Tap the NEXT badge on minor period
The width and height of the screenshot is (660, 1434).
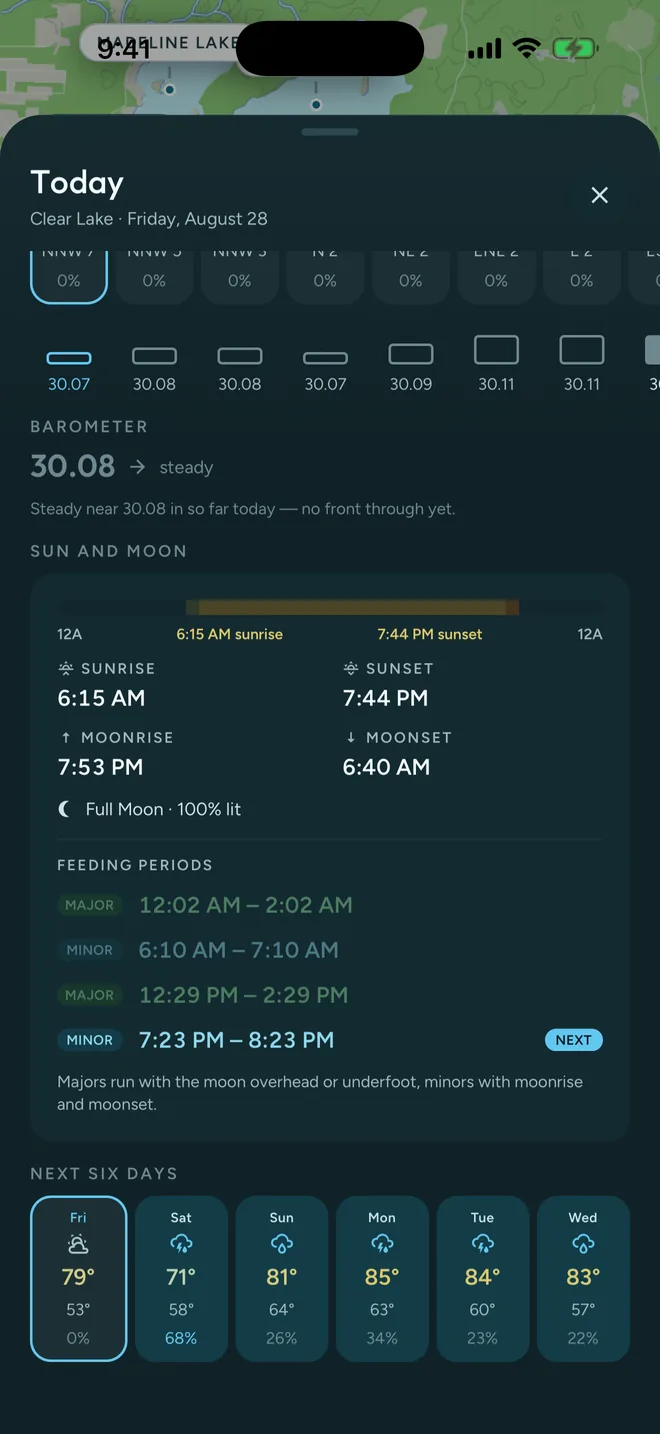coord(574,1040)
